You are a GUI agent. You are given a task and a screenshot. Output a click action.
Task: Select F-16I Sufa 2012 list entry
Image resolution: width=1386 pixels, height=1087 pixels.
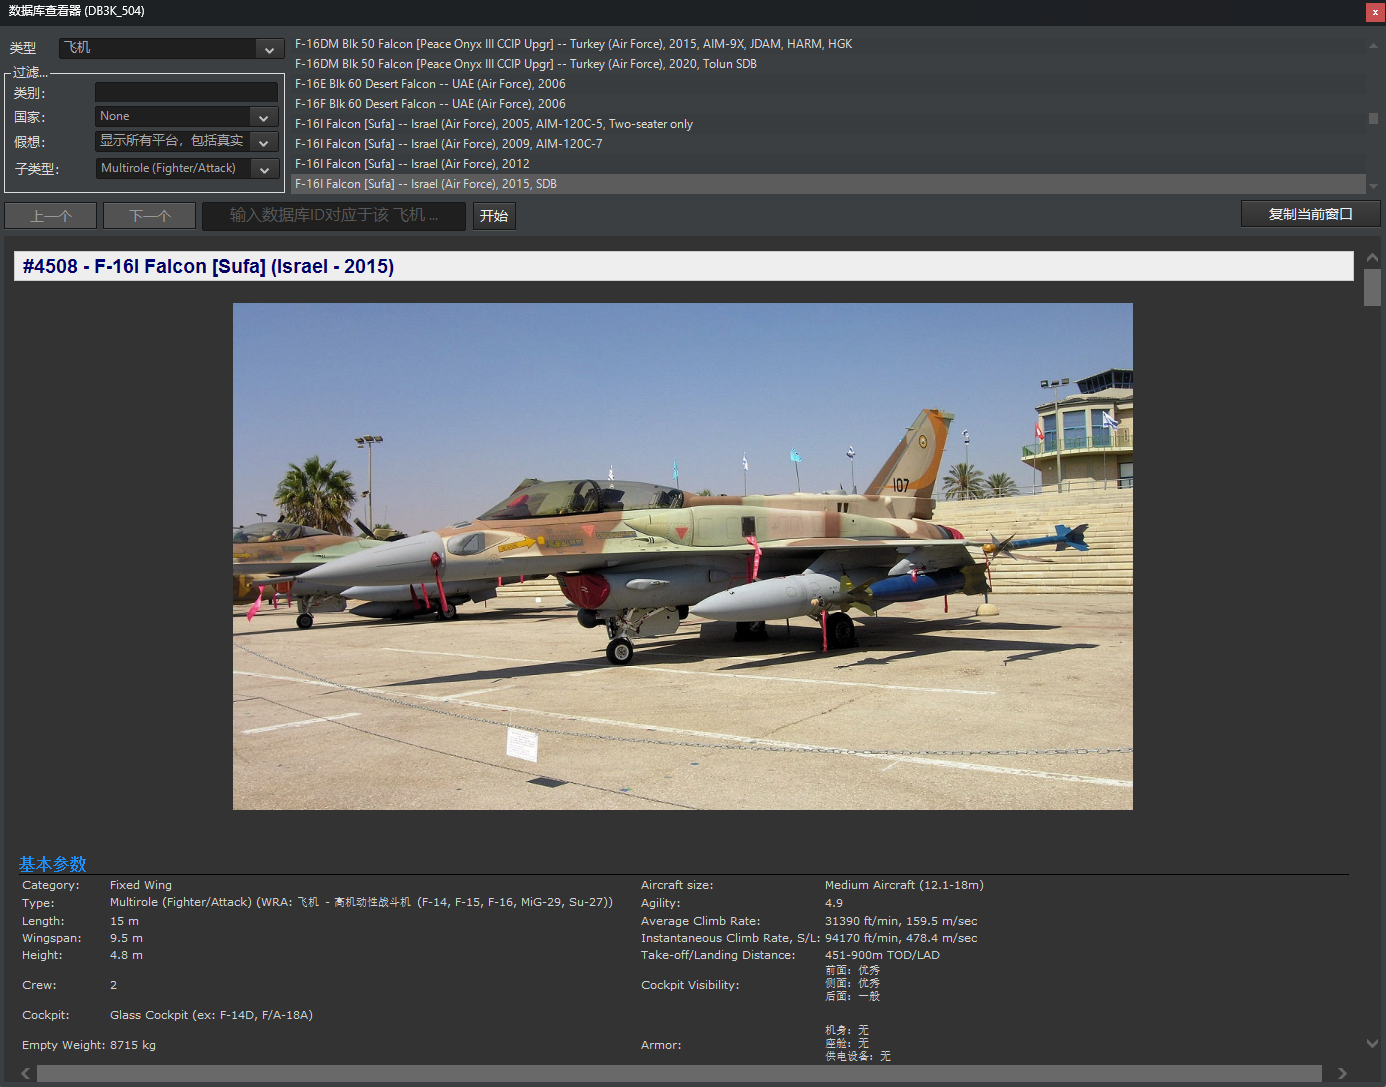pos(412,164)
